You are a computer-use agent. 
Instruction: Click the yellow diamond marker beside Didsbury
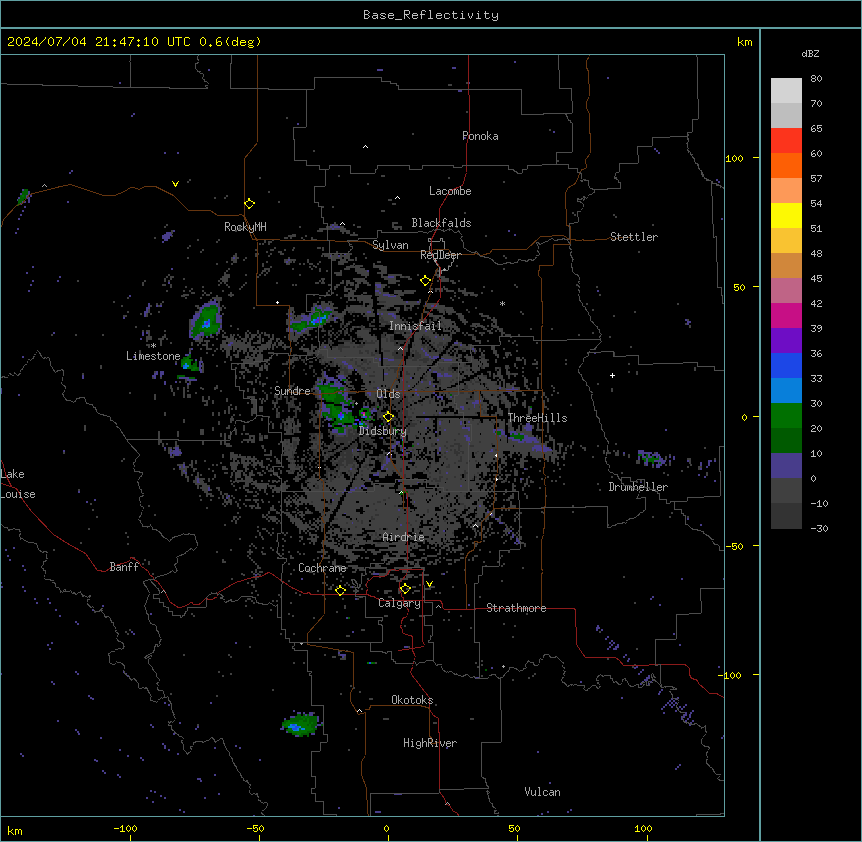[388, 417]
